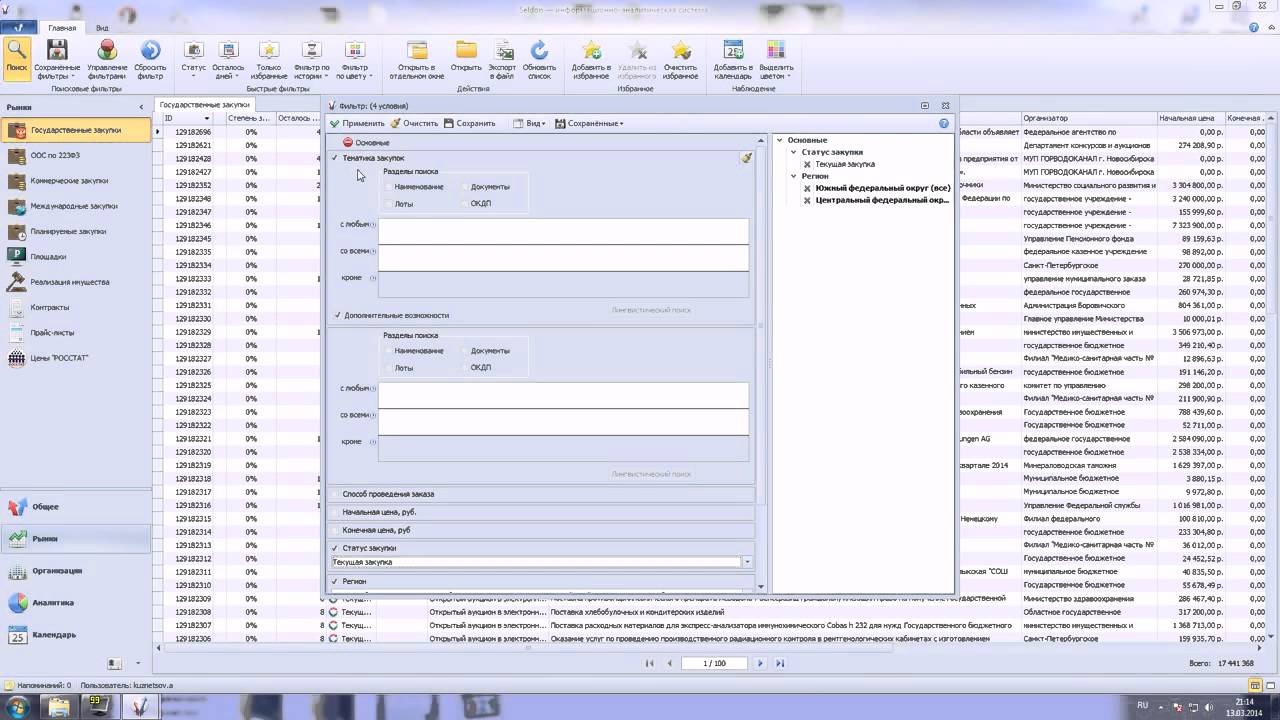This screenshot has height=720, width=1280.
Task: Open Осталось дней quick filter
Action: (228, 59)
